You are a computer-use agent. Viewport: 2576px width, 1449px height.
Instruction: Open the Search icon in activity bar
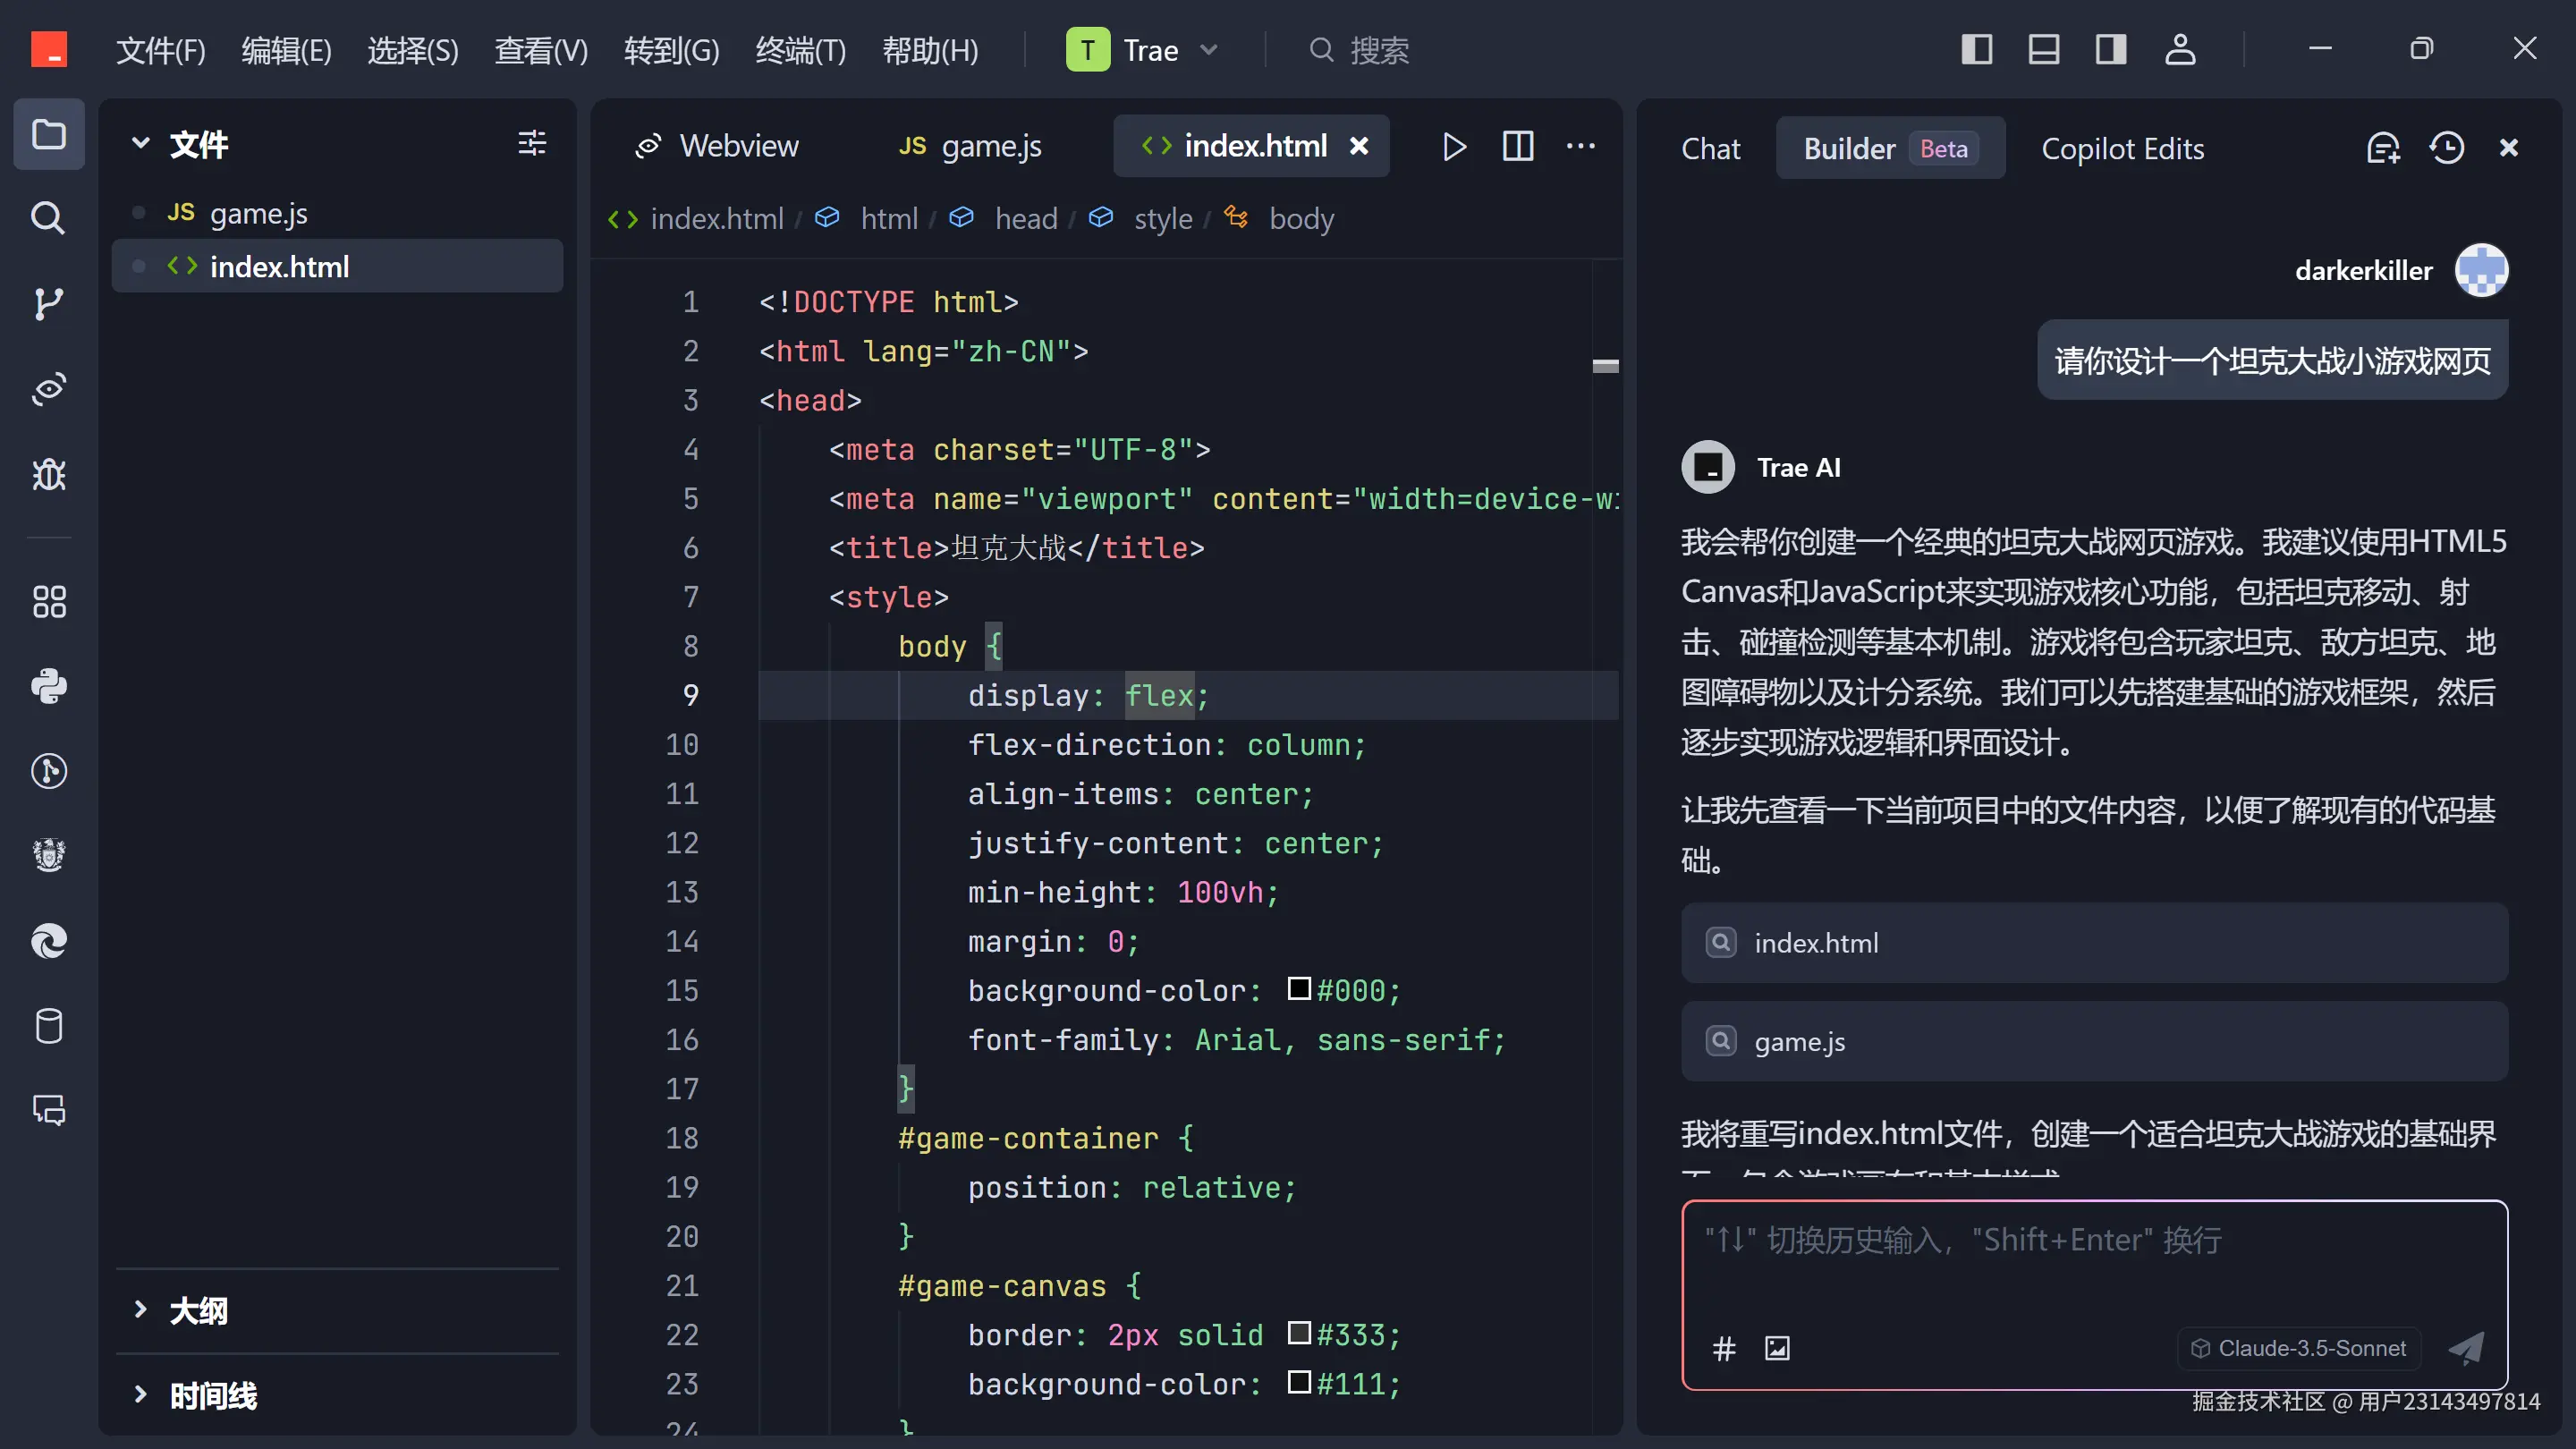point(48,218)
